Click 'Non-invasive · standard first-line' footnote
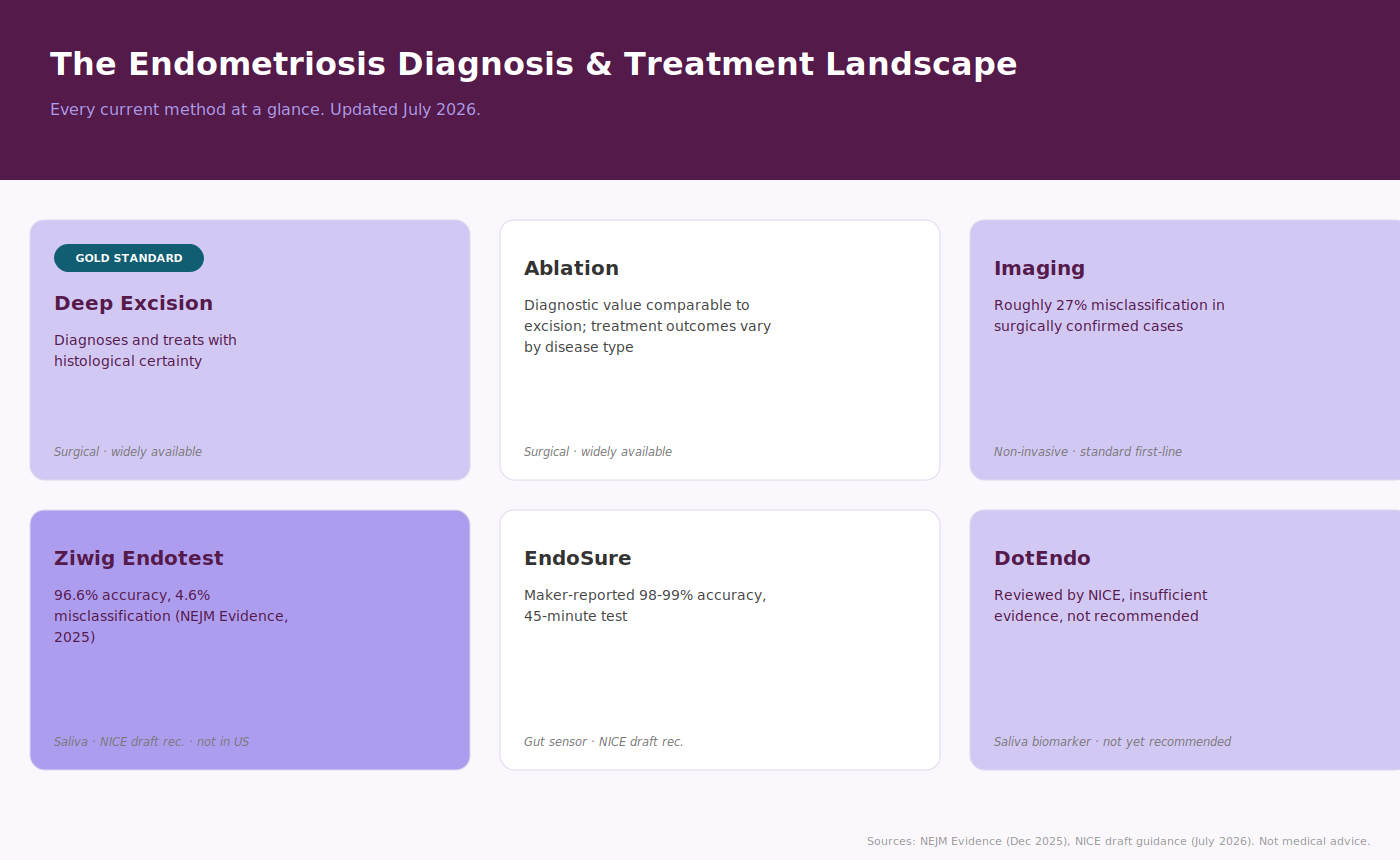 [1088, 452]
